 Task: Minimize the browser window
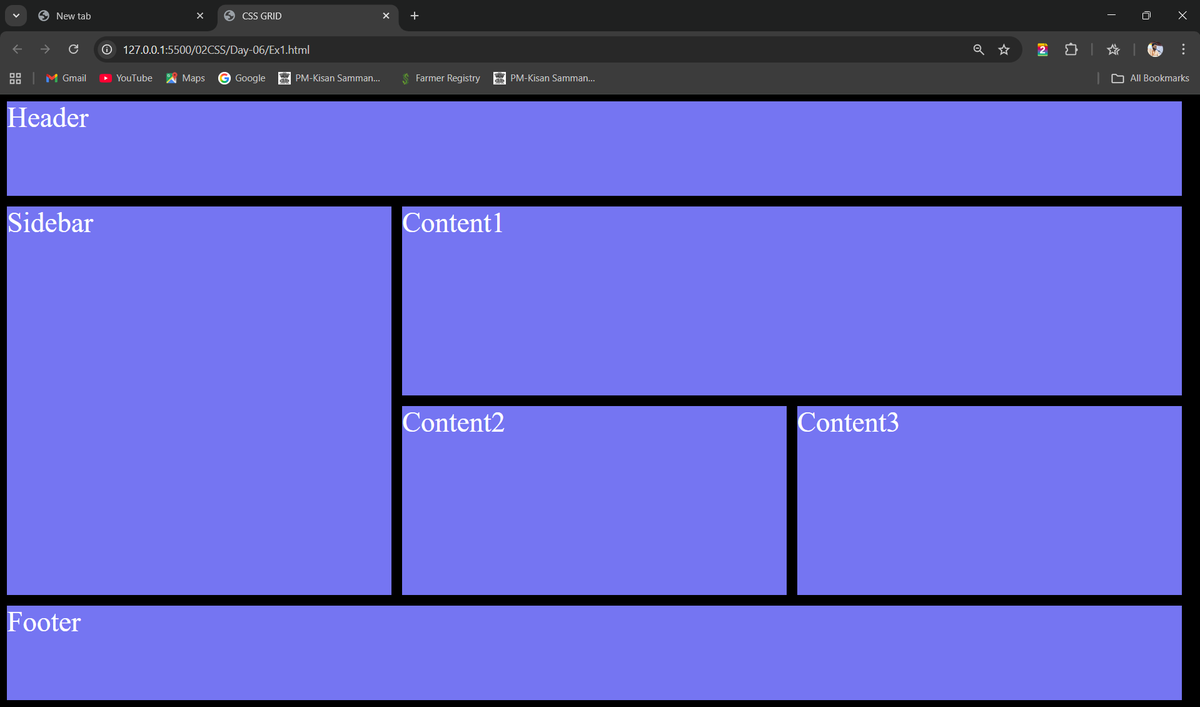[1110, 16]
